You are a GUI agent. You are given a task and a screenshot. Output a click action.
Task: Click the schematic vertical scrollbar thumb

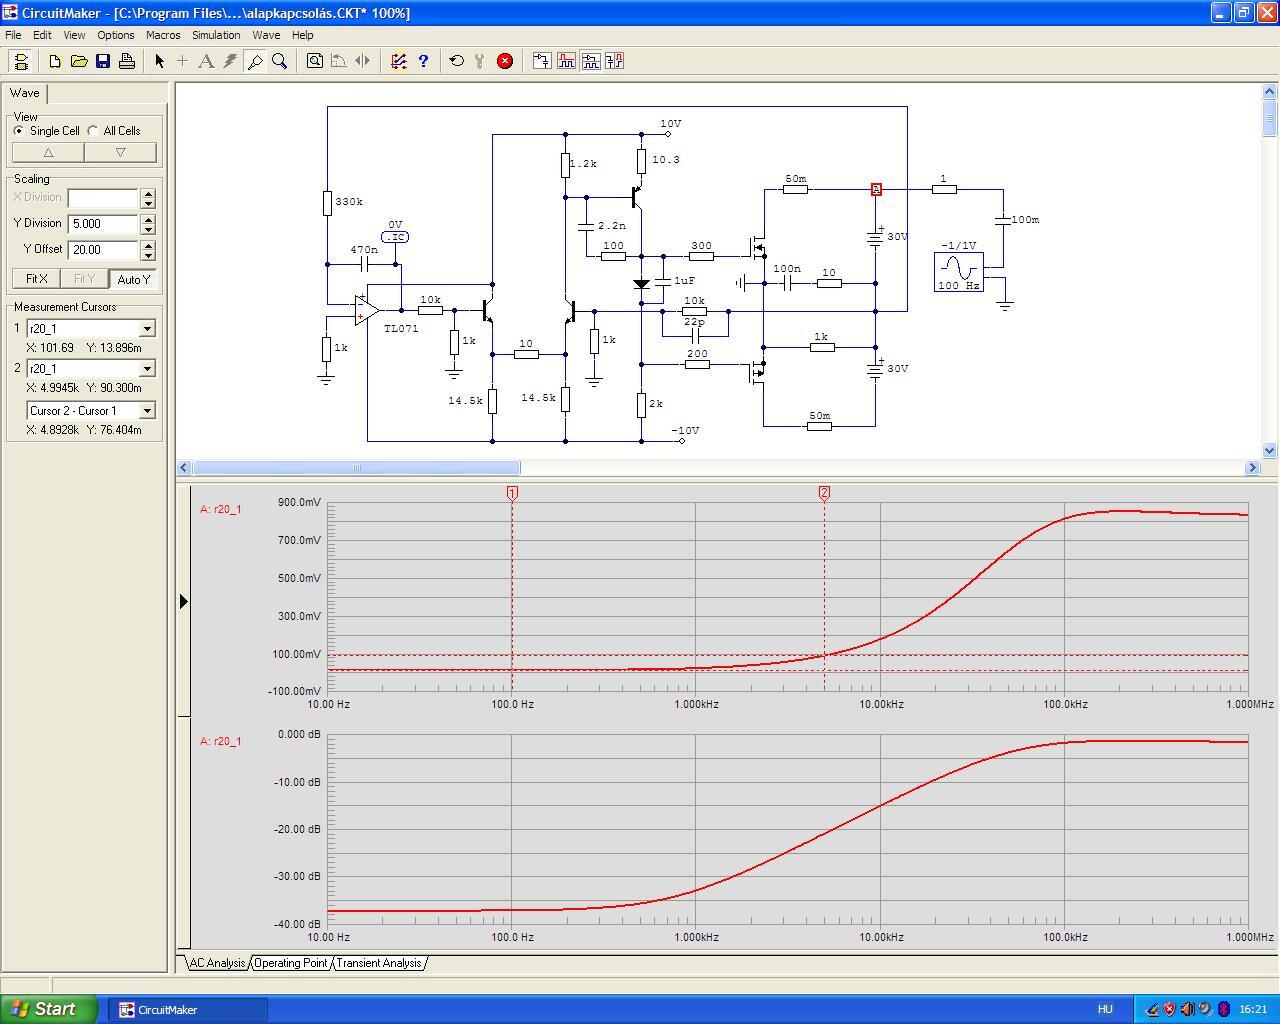coord(1270,119)
